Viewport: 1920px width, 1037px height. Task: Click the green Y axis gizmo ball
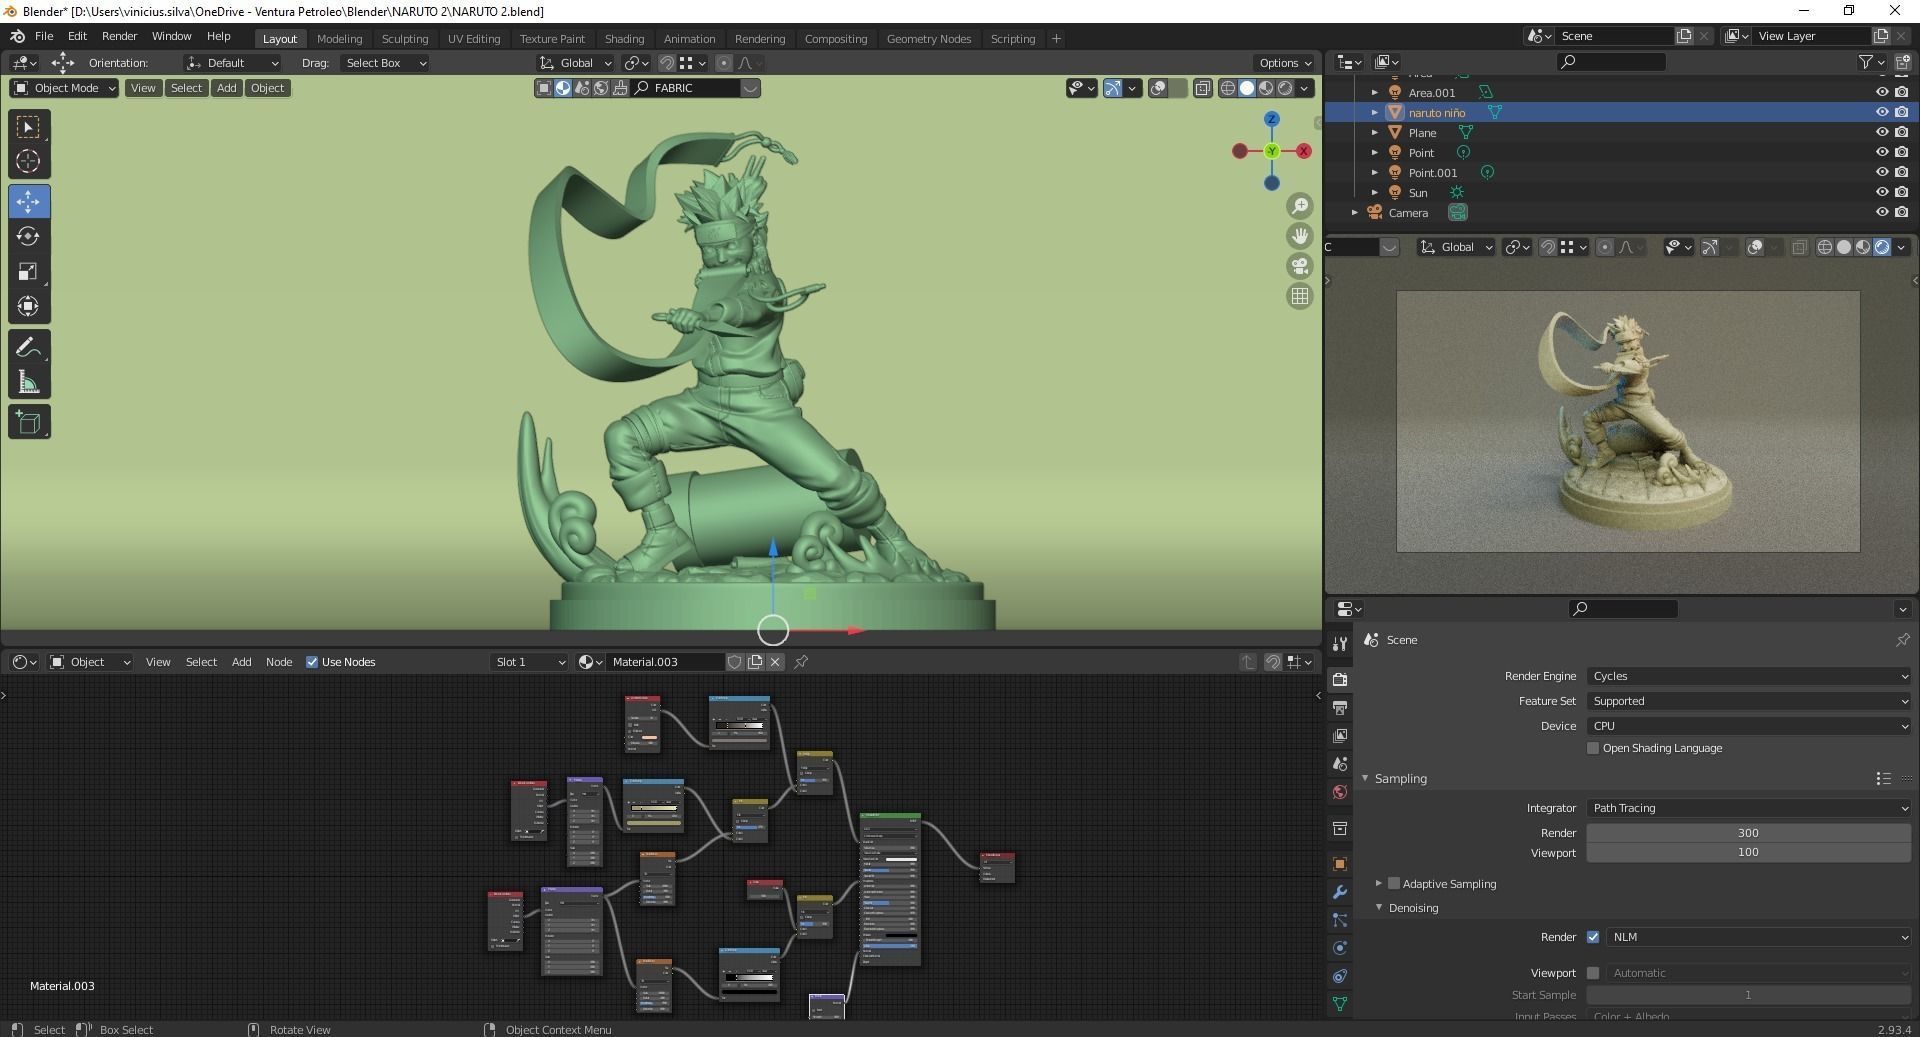pyautogui.click(x=1272, y=151)
